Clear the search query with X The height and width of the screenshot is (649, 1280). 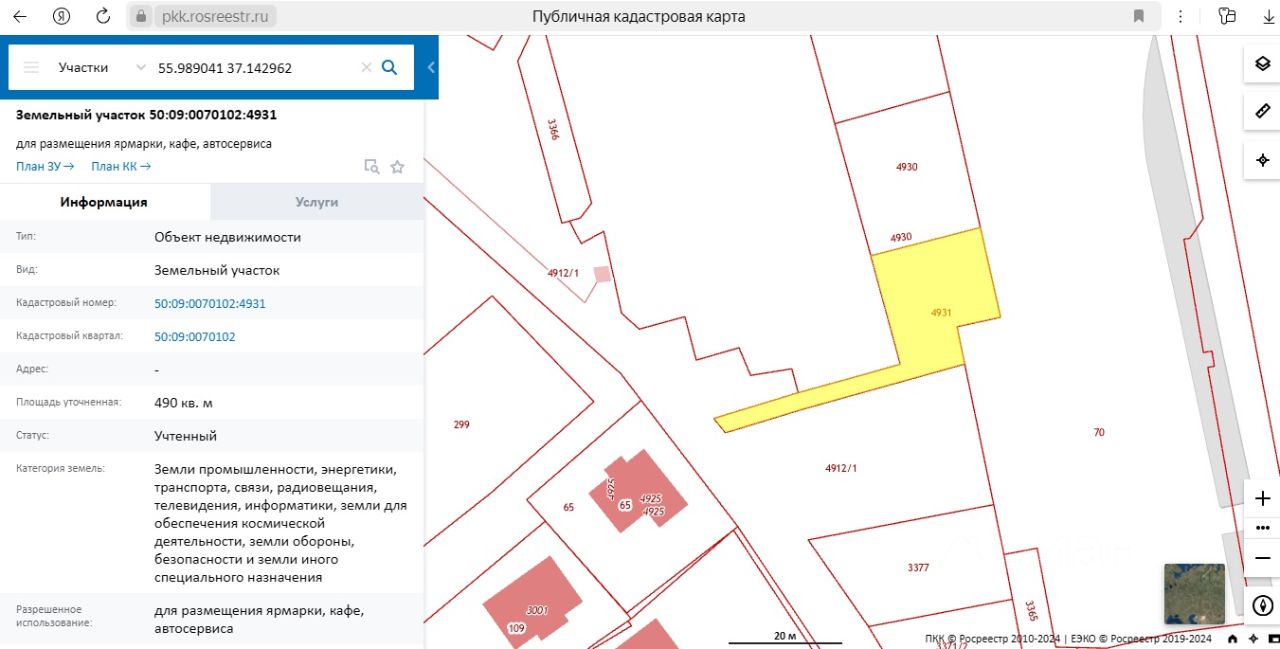click(x=366, y=67)
